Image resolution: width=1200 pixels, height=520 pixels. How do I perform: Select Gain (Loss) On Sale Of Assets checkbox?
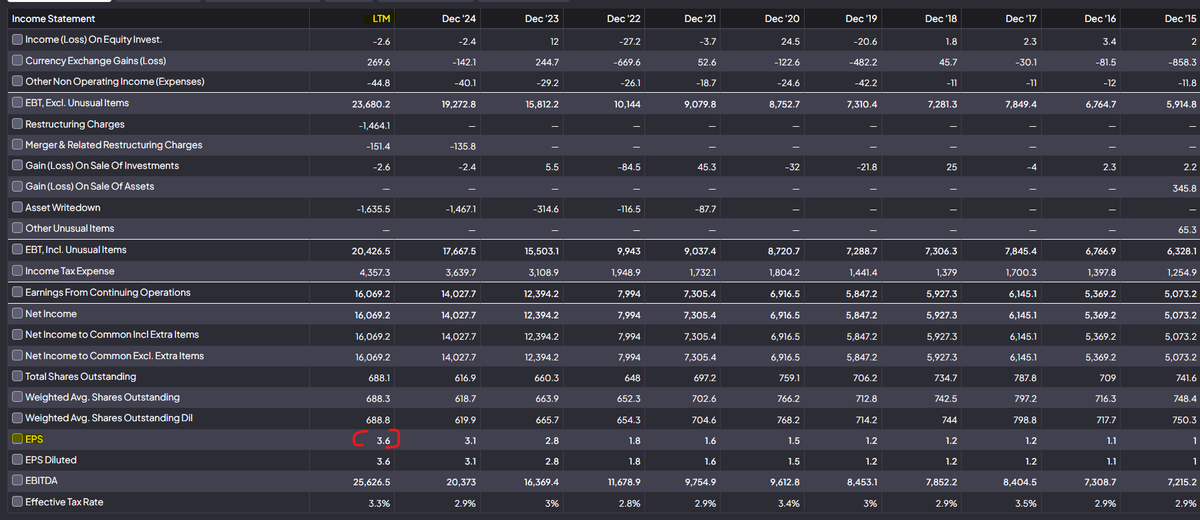coord(17,187)
